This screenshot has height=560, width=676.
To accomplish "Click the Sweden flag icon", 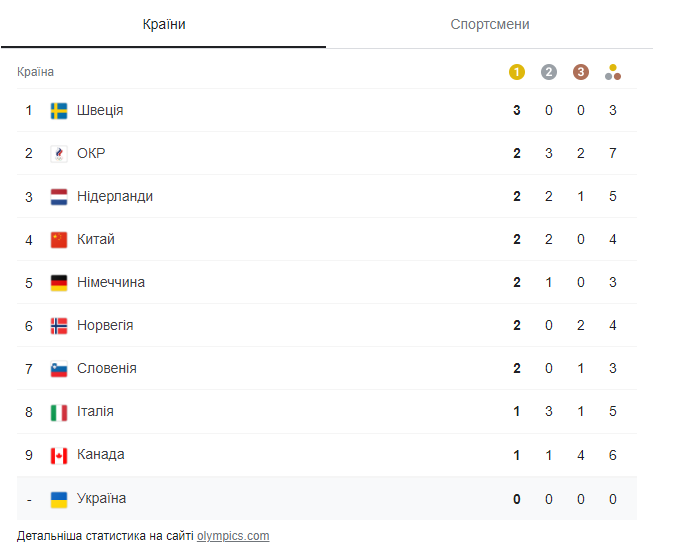I will tap(59, 110).
